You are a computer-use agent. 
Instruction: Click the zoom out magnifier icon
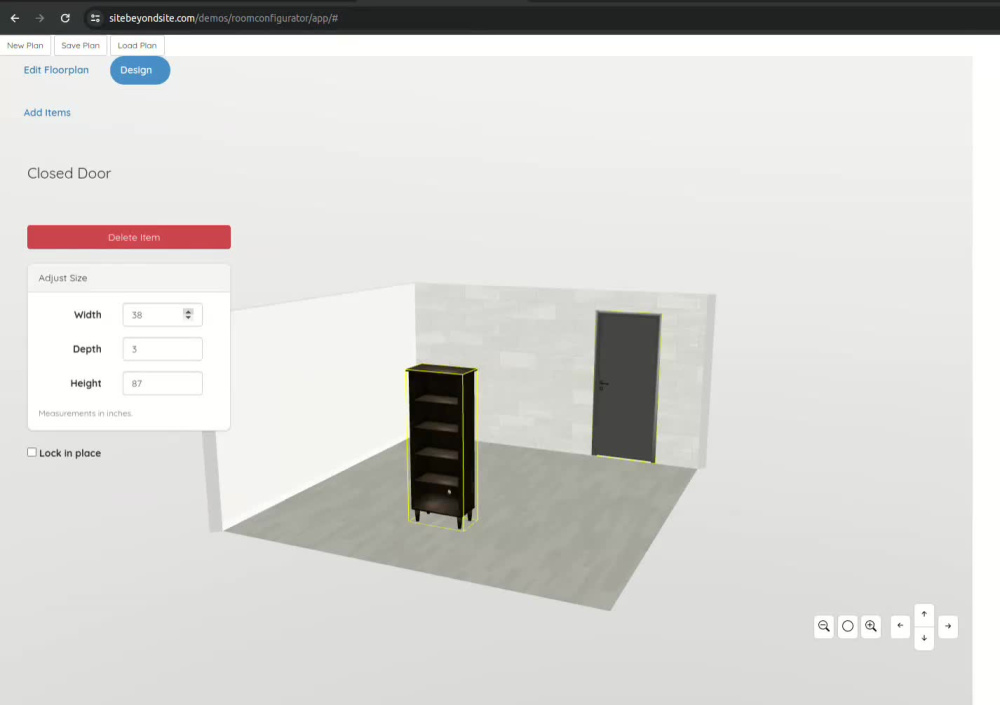pos(823,626)
